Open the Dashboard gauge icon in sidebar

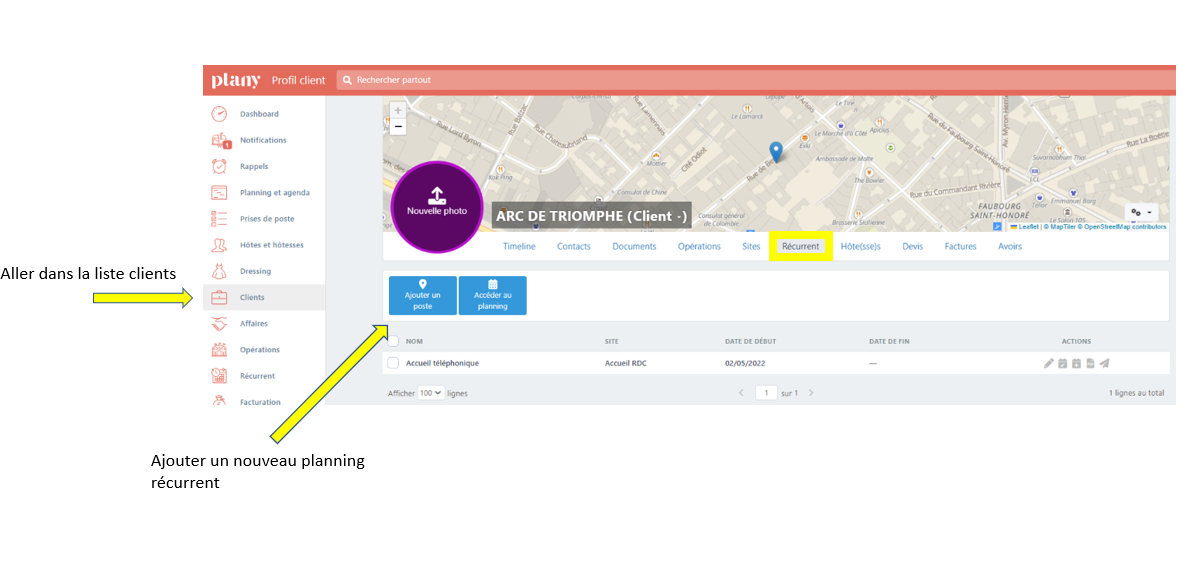[219, 114]
